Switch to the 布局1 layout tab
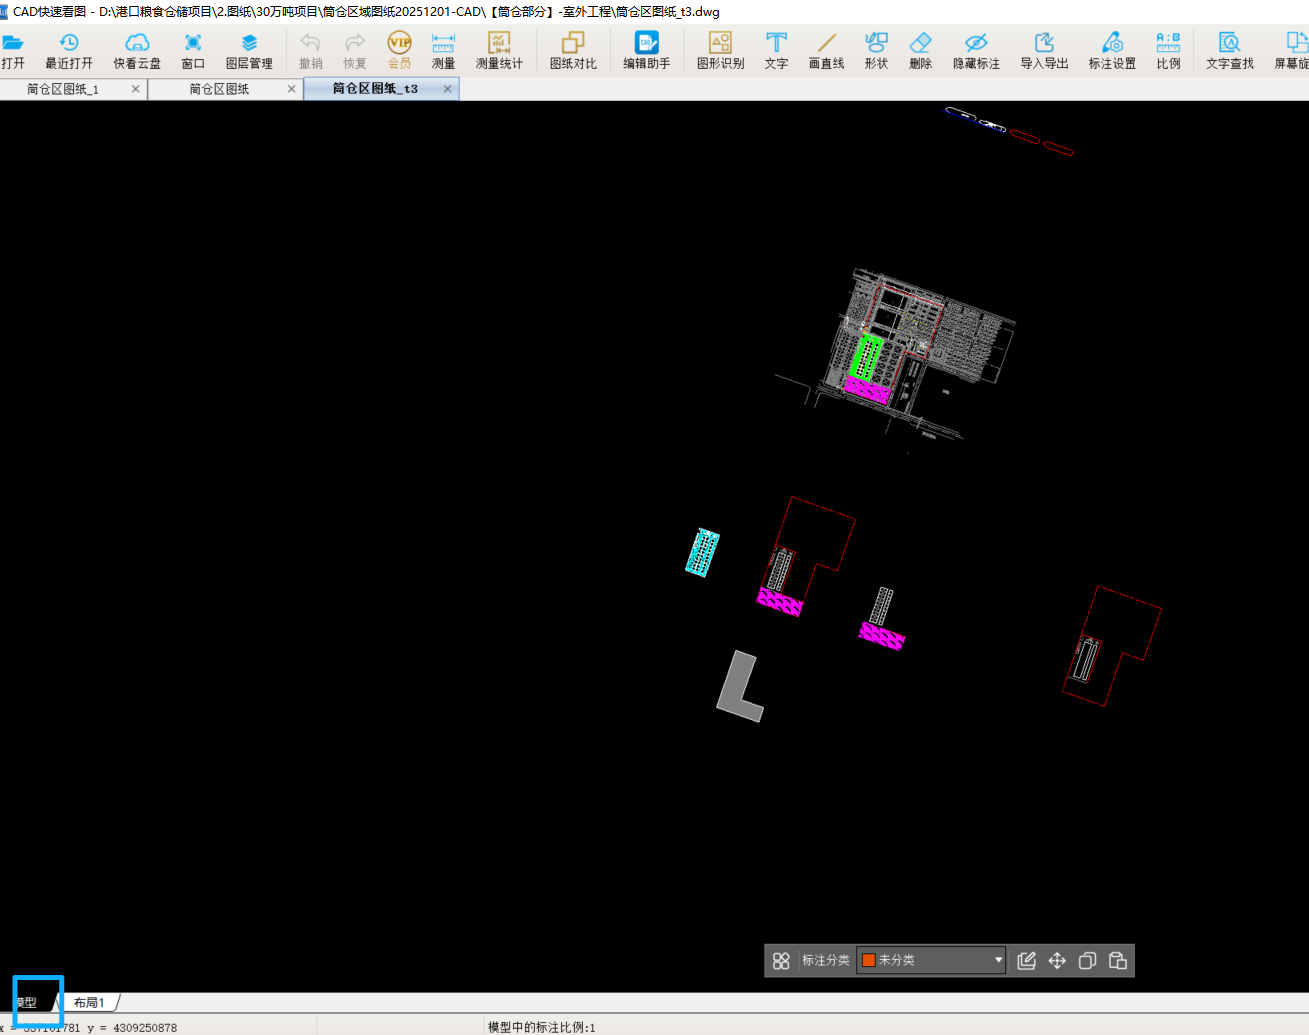Viewport: 1309px width, 1035px height. pos(89,1002)
